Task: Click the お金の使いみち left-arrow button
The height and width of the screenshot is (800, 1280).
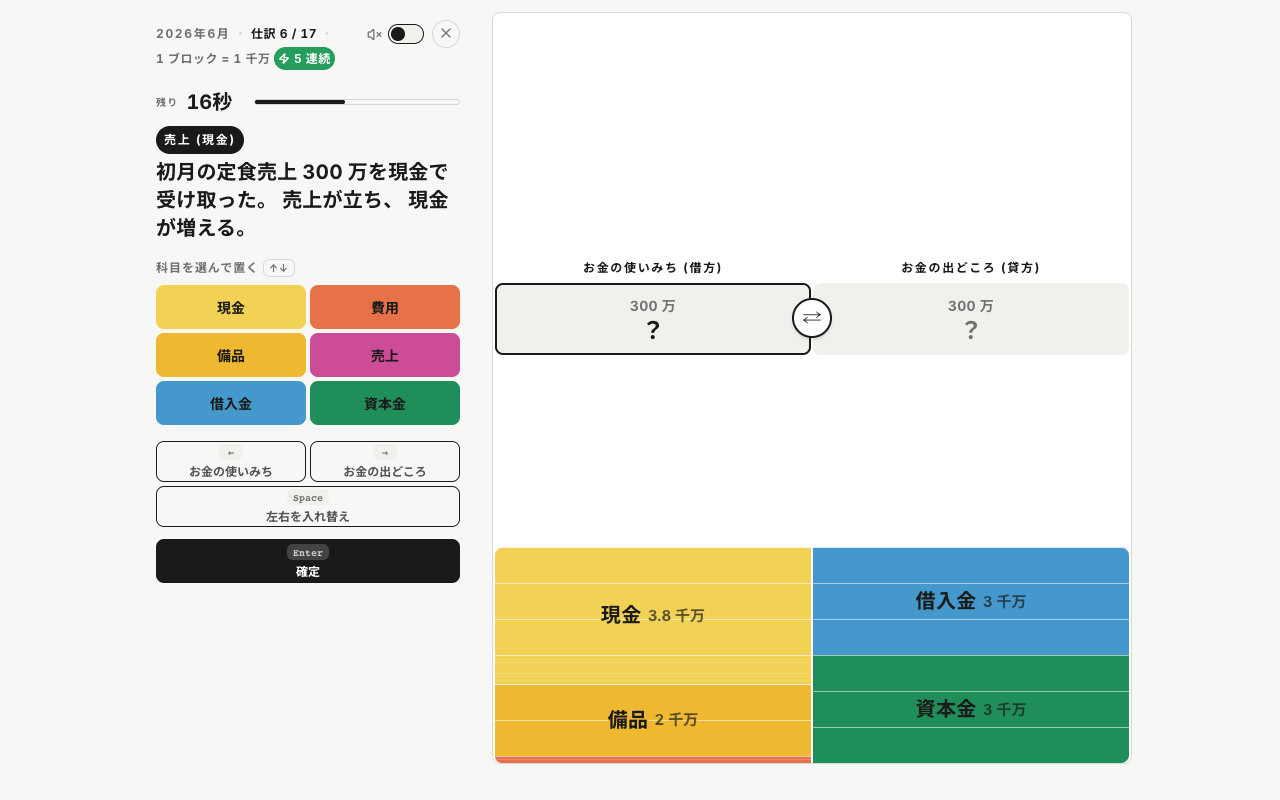Action: click(x=231, y=461)
